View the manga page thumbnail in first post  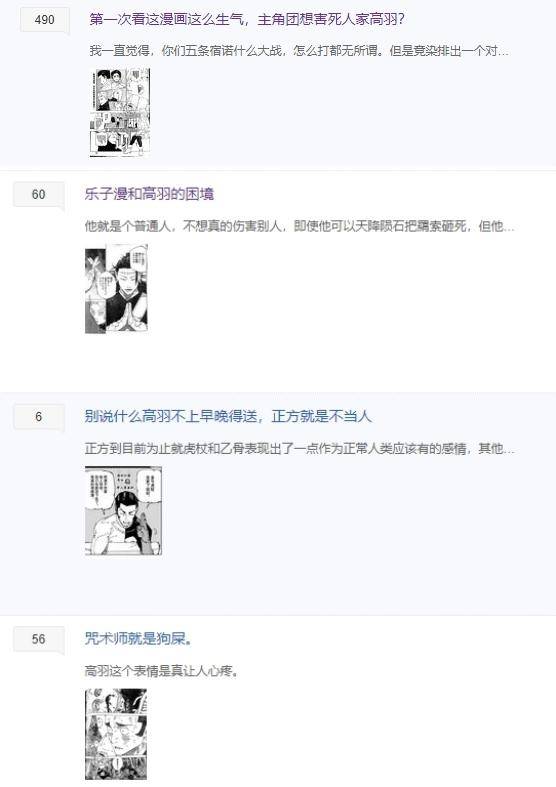pyautogui.click(x=120, y=113)
